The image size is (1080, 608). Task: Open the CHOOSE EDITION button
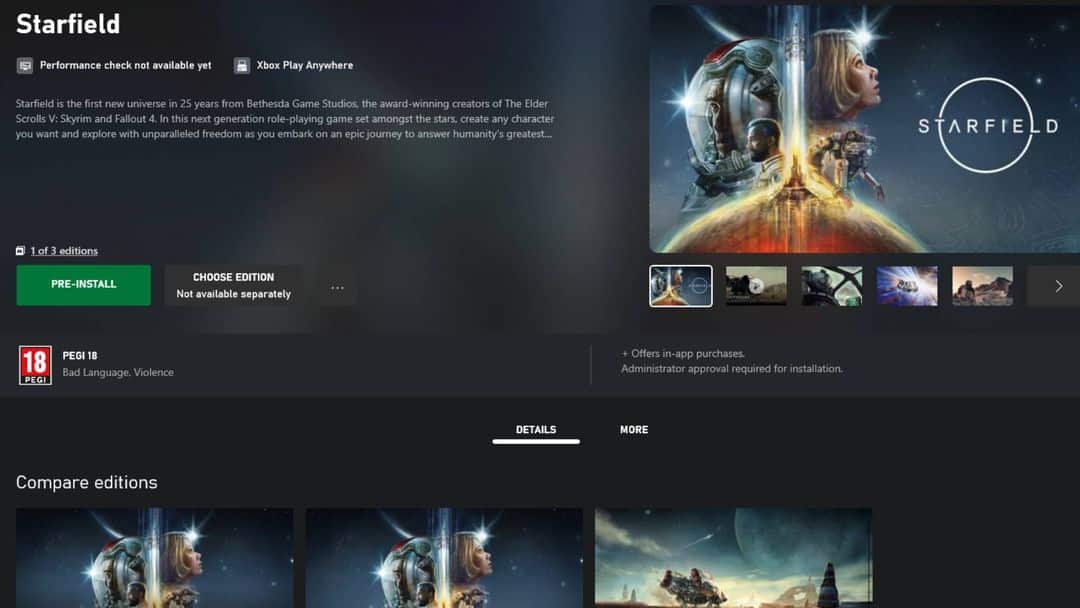point(233,285)
